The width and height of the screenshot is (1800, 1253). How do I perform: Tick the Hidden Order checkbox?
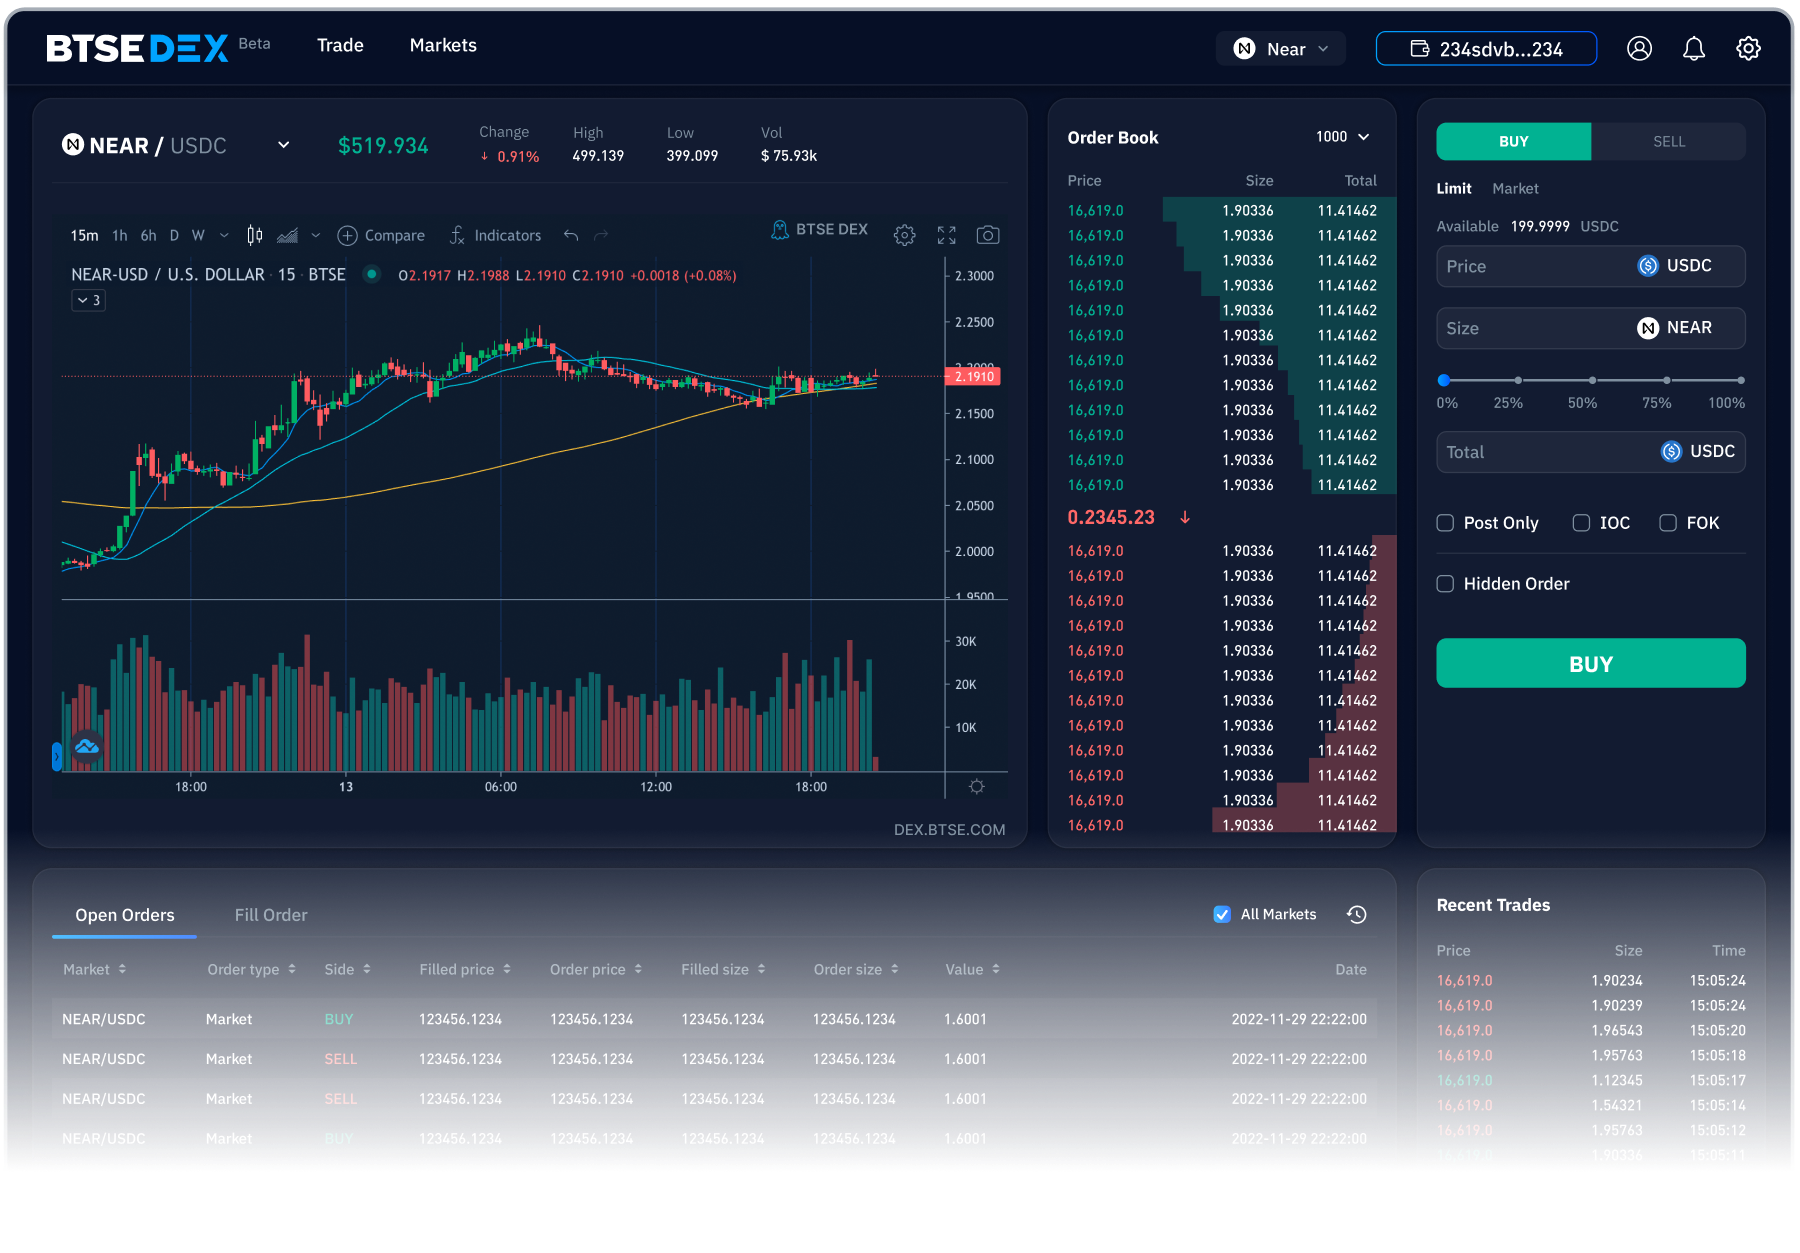[1445, 584]
